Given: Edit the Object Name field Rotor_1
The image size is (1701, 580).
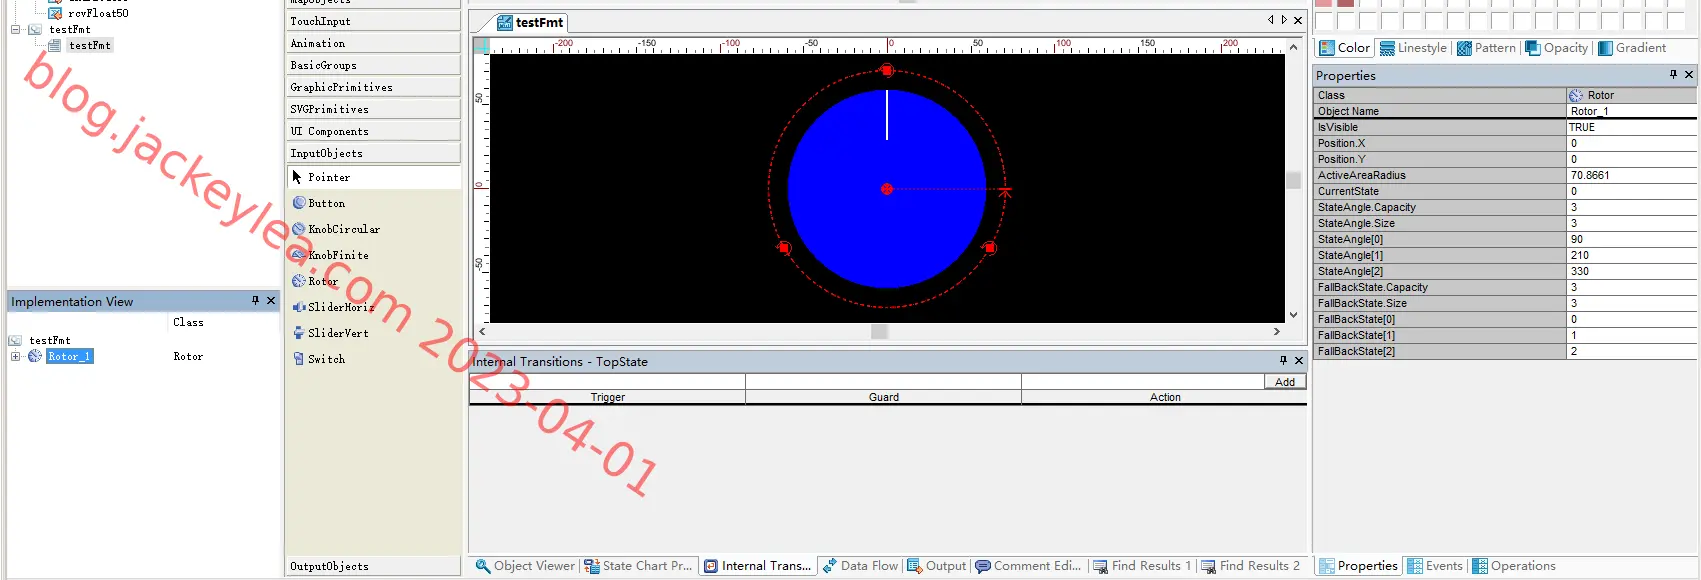Looking at the screenshot, I should [x=1631, y=111].
